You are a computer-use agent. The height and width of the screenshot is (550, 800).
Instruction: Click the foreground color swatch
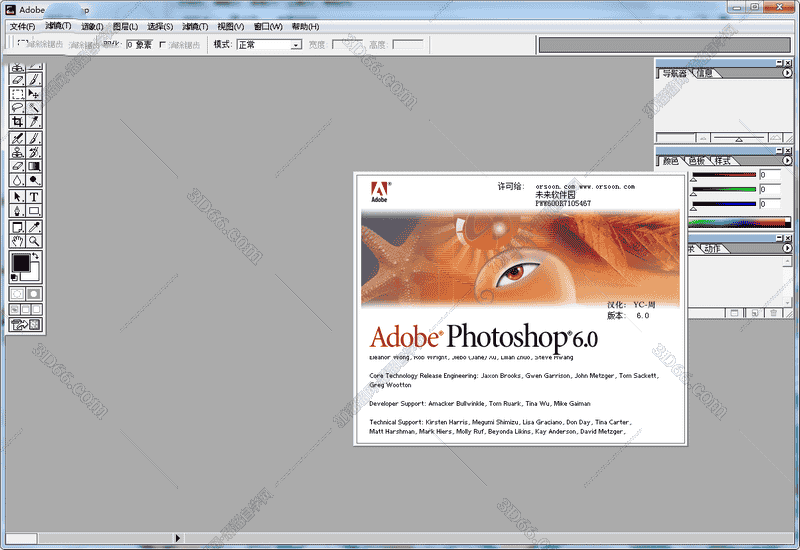click(x=20, y=263)
